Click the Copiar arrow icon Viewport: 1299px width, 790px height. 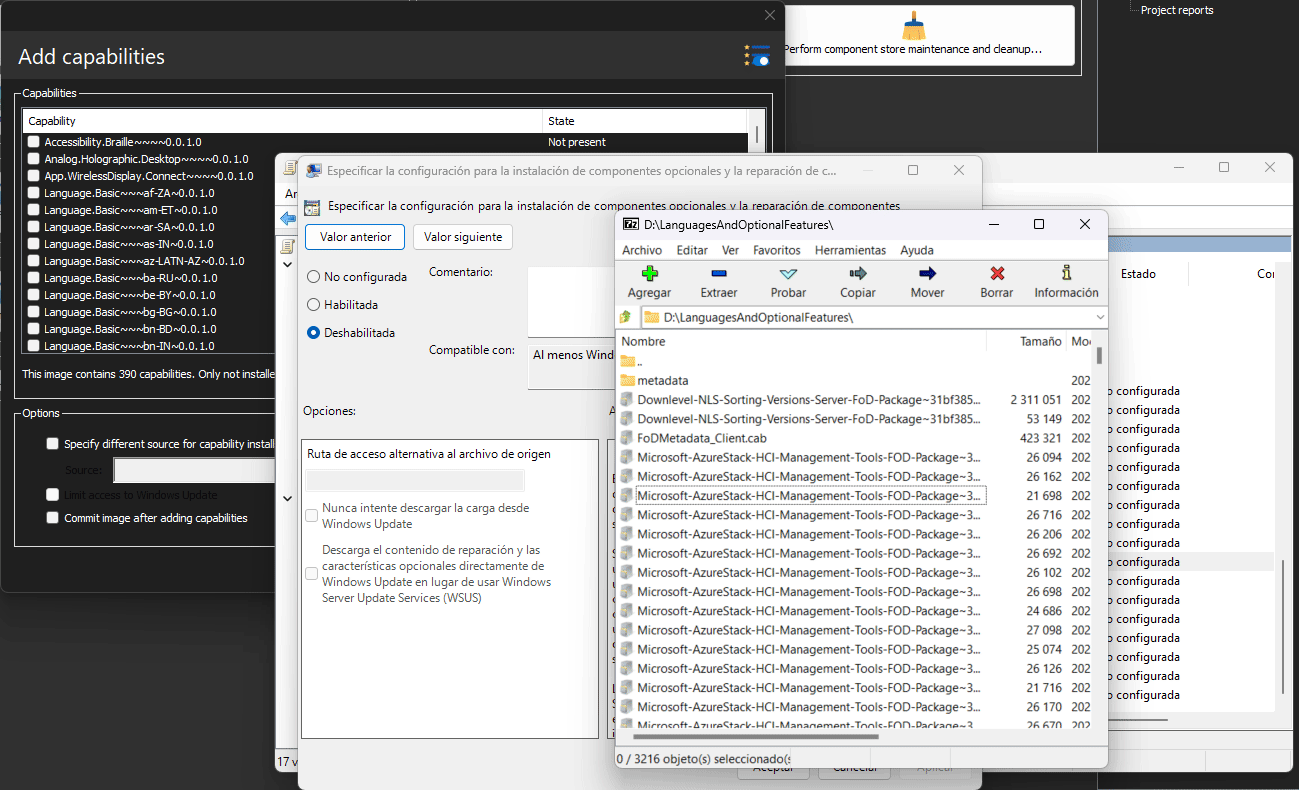857,273
